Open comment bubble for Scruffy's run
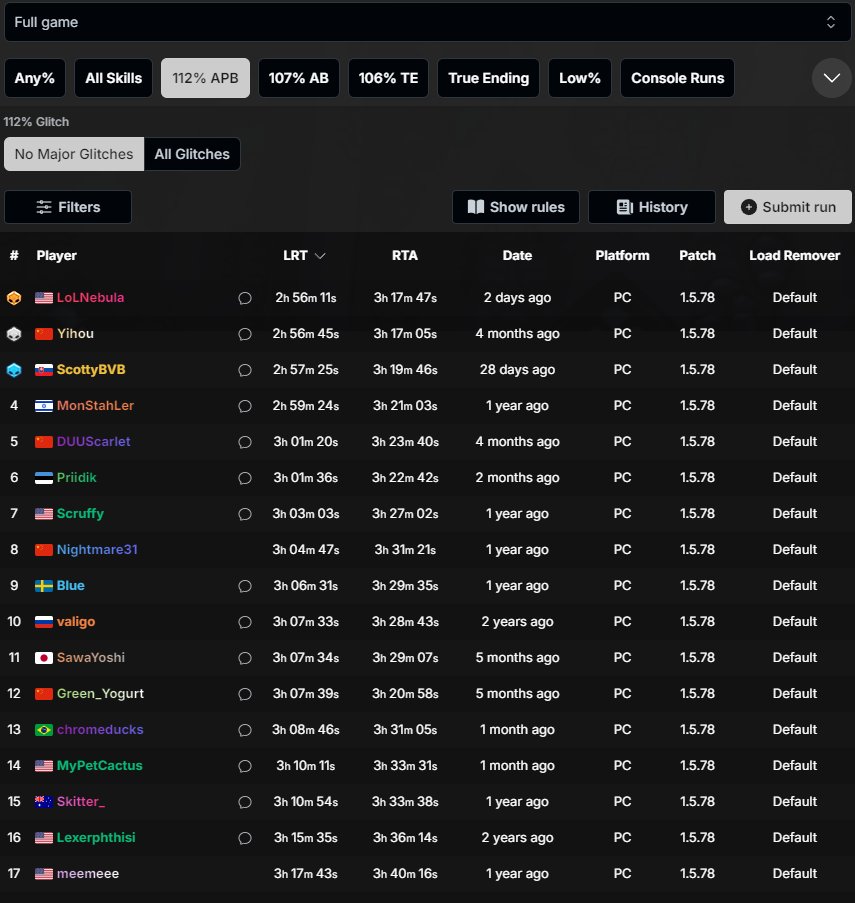855x903 pixels. tap(245, 514)
